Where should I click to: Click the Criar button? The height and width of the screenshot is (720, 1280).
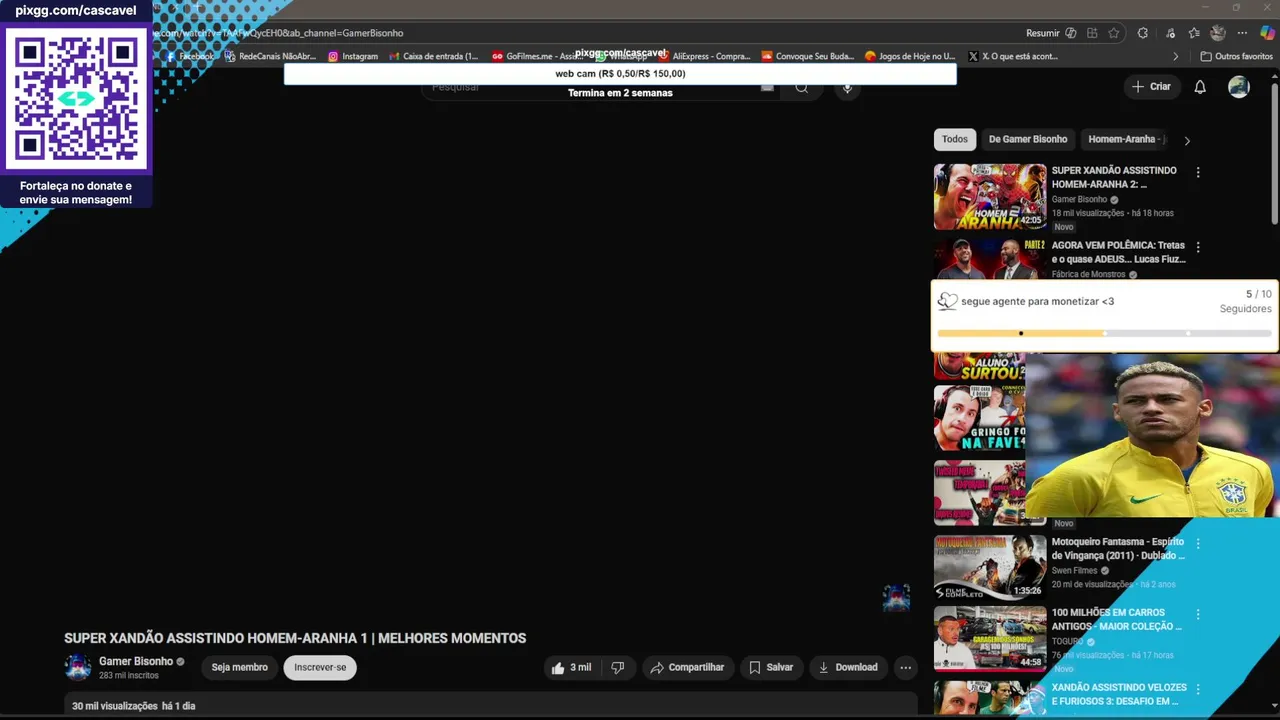1151,87
